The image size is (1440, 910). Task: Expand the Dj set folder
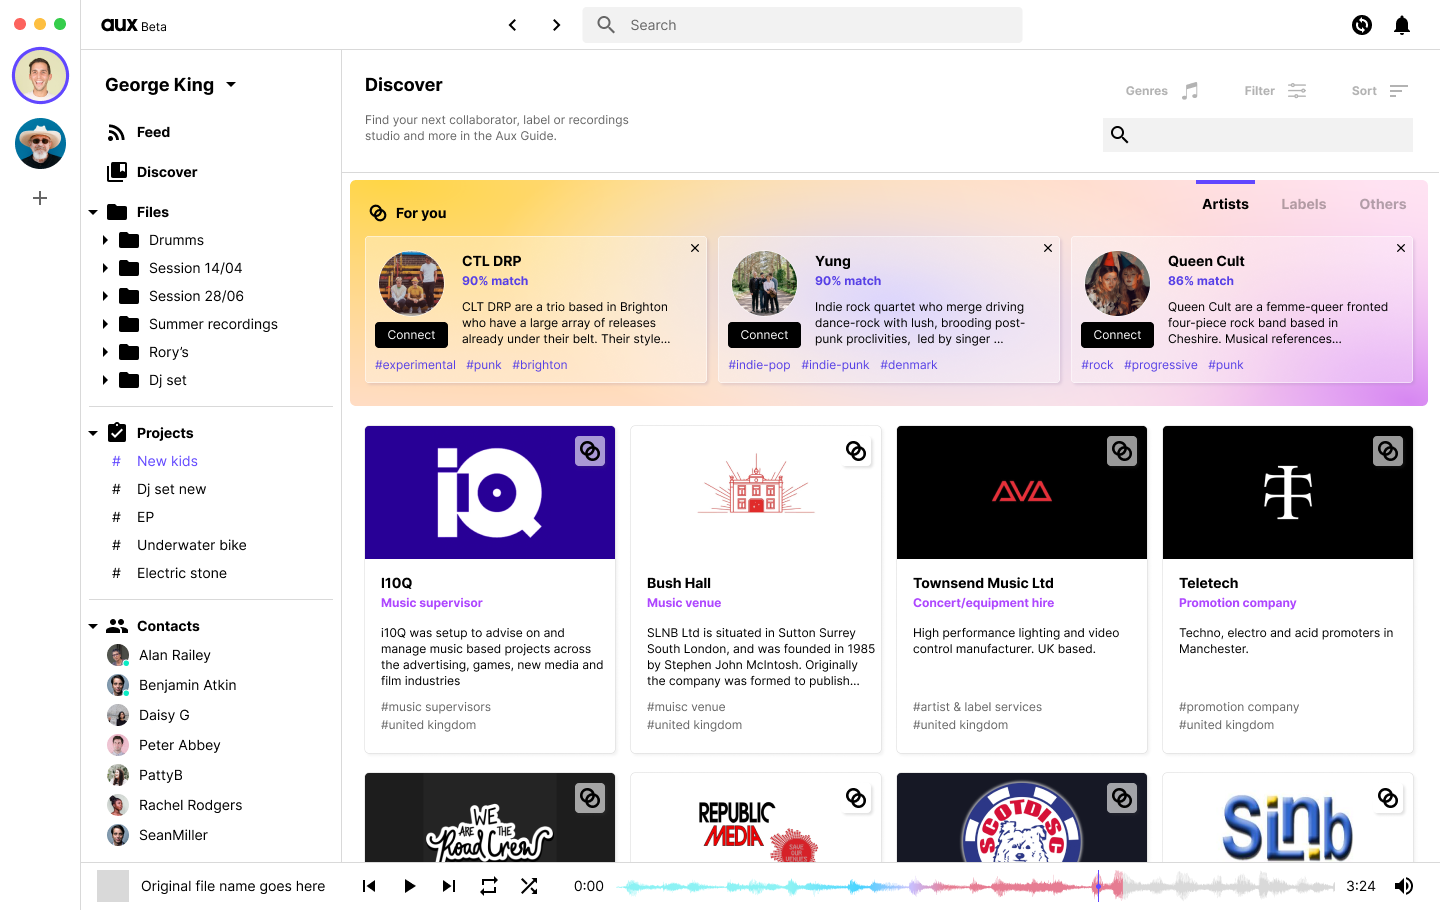(x=105, y=380)
